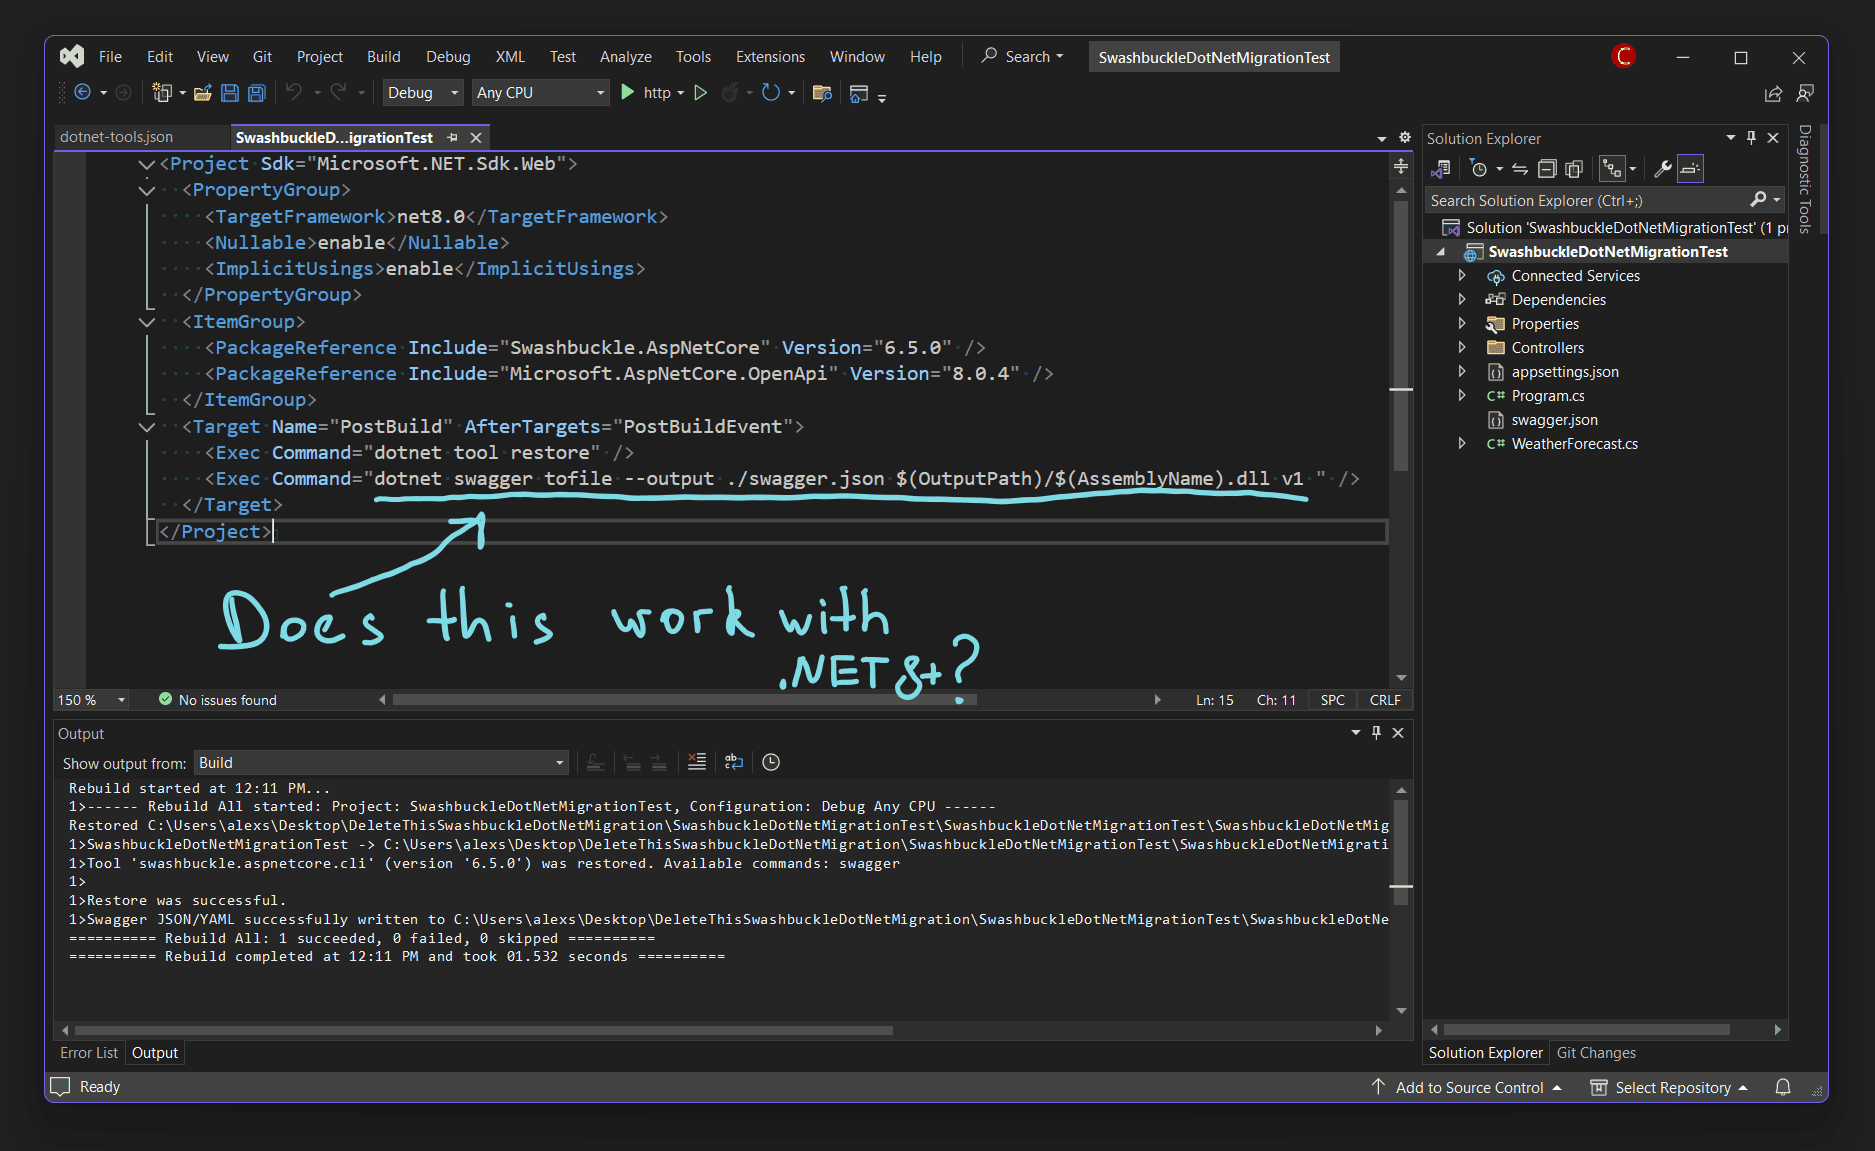Switch to the dotnet-tools.json tab

tap(116, 137)
